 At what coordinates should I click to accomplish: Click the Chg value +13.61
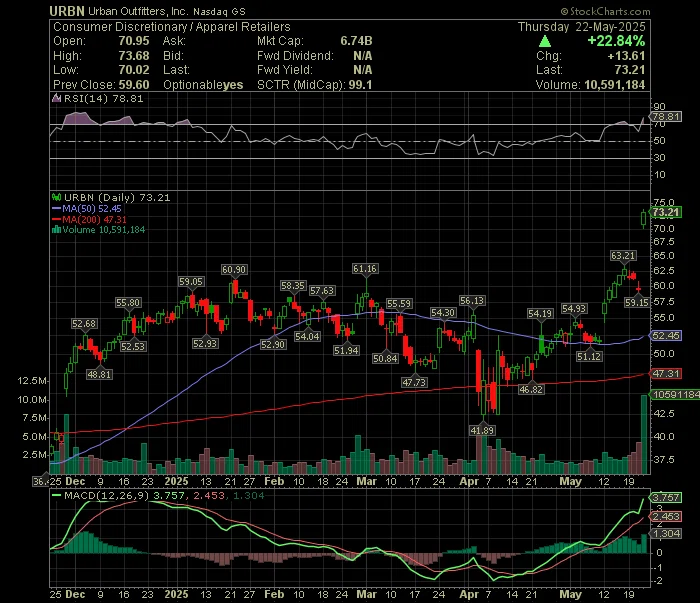626,56
